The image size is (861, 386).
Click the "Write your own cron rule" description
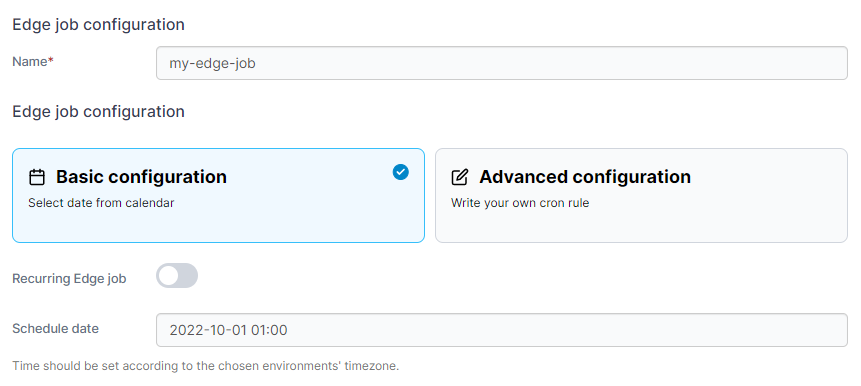(520, 203)
